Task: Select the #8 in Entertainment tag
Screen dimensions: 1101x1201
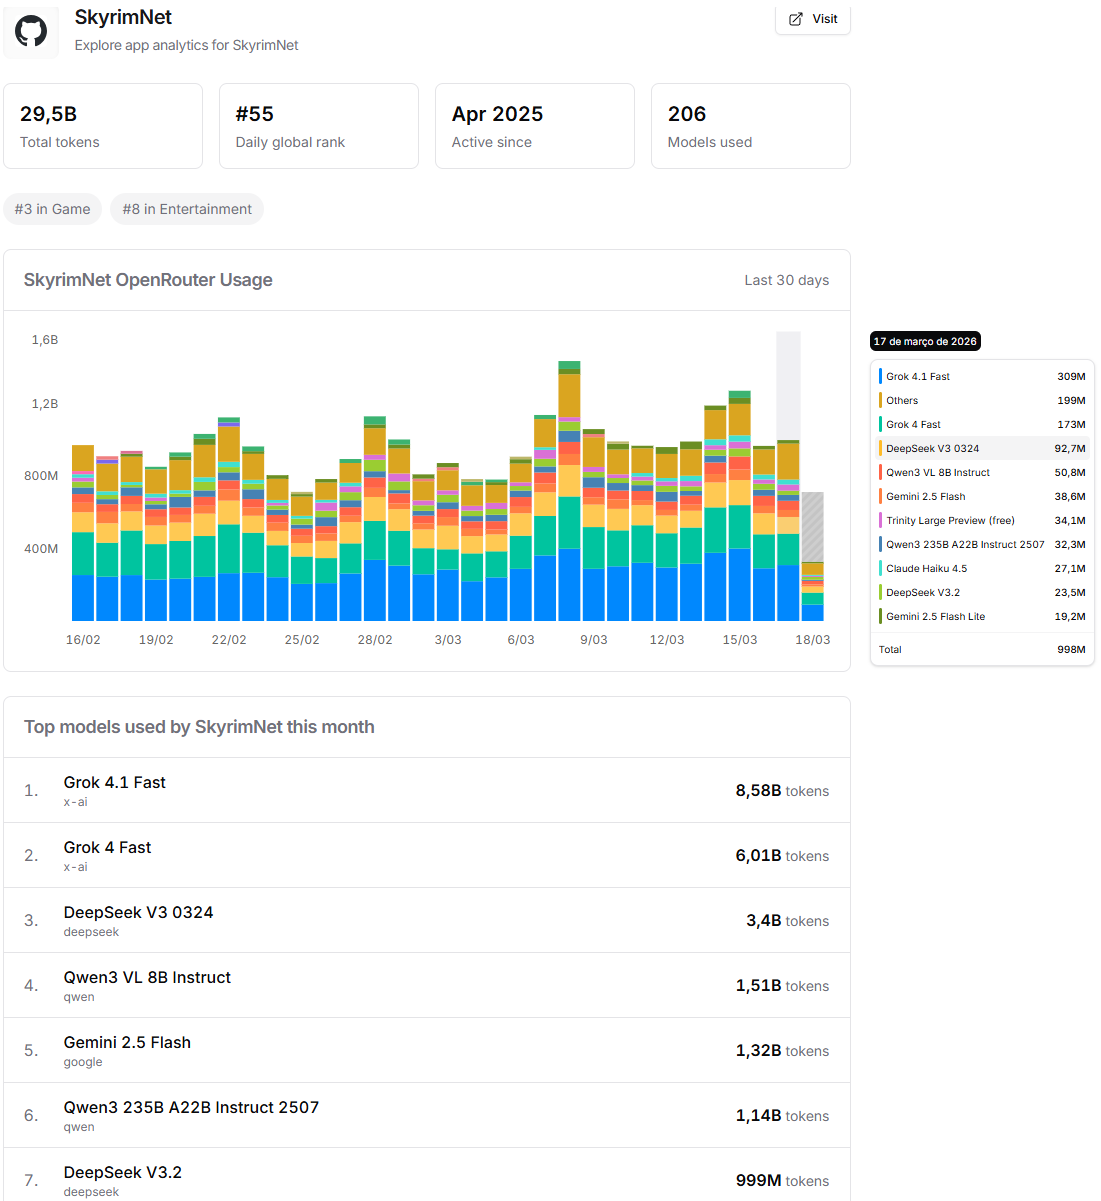Action: tap(187, 209)
